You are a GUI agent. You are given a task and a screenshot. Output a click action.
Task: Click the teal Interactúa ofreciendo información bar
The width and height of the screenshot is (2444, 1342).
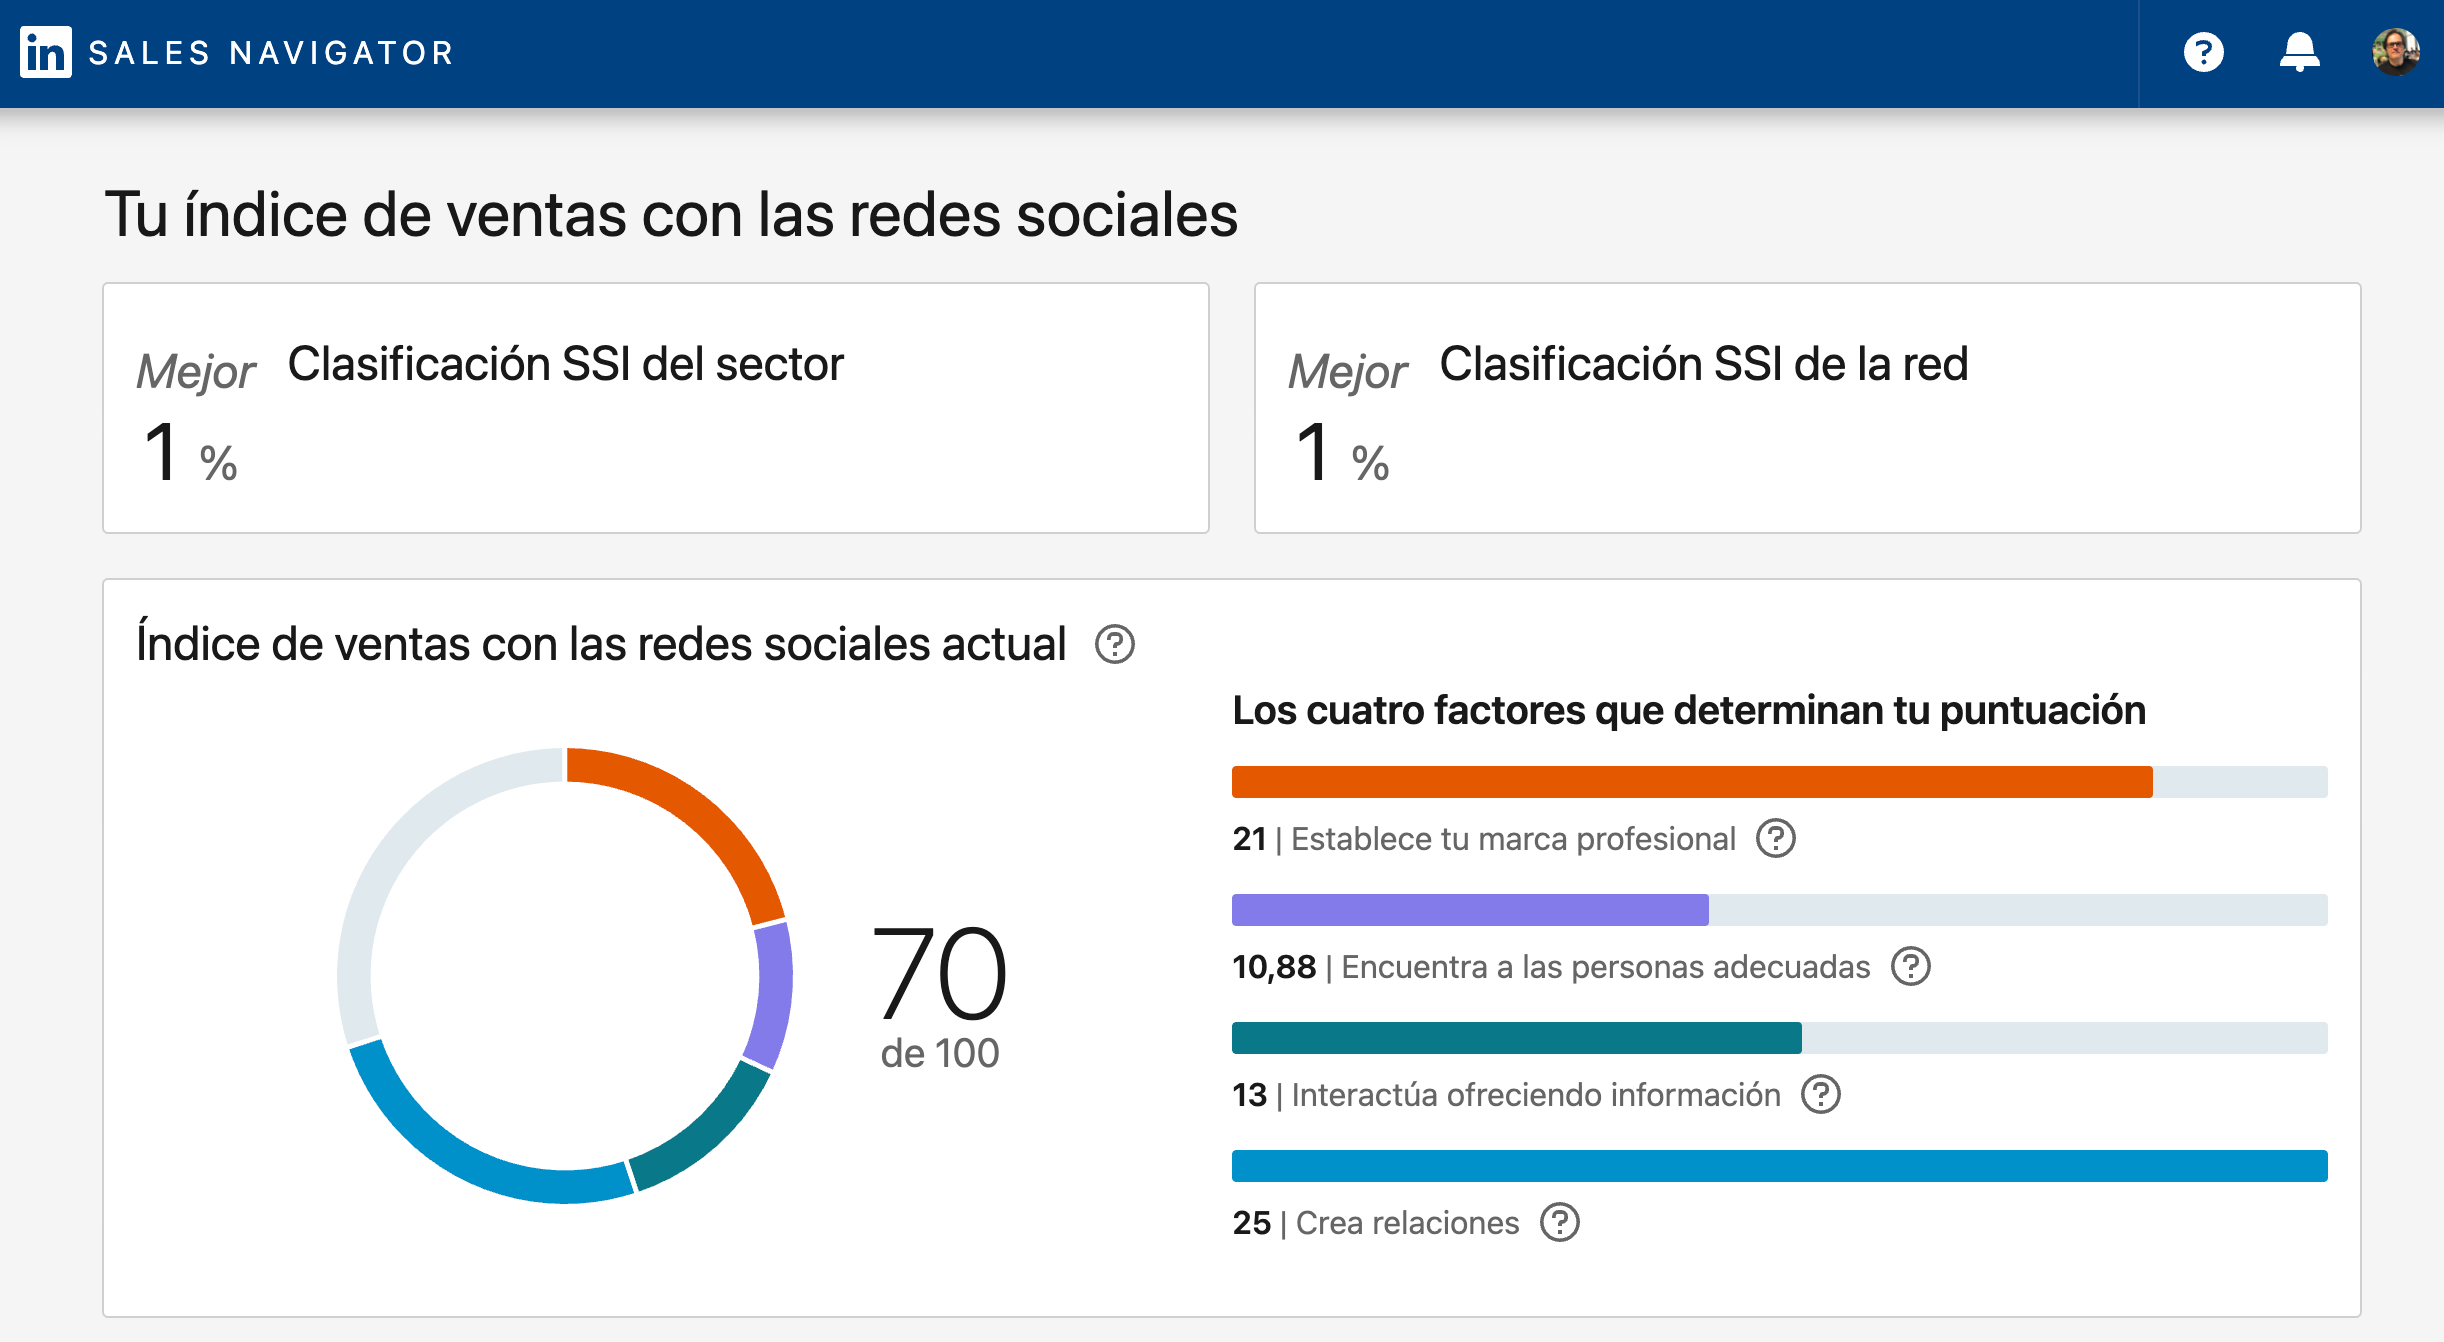(1516, 1038)
